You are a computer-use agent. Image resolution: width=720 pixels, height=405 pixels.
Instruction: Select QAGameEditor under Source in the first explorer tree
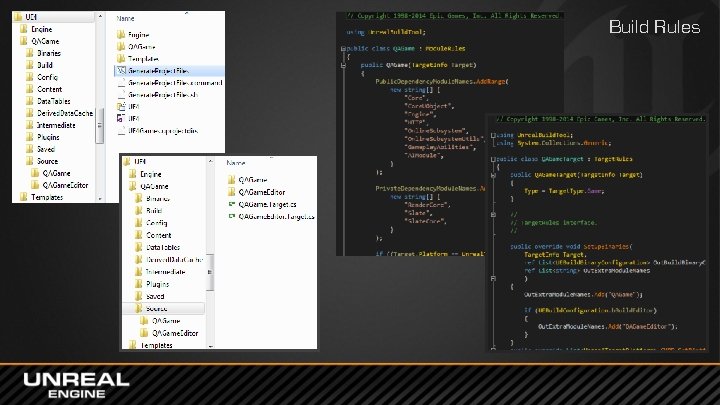point(65,185)
